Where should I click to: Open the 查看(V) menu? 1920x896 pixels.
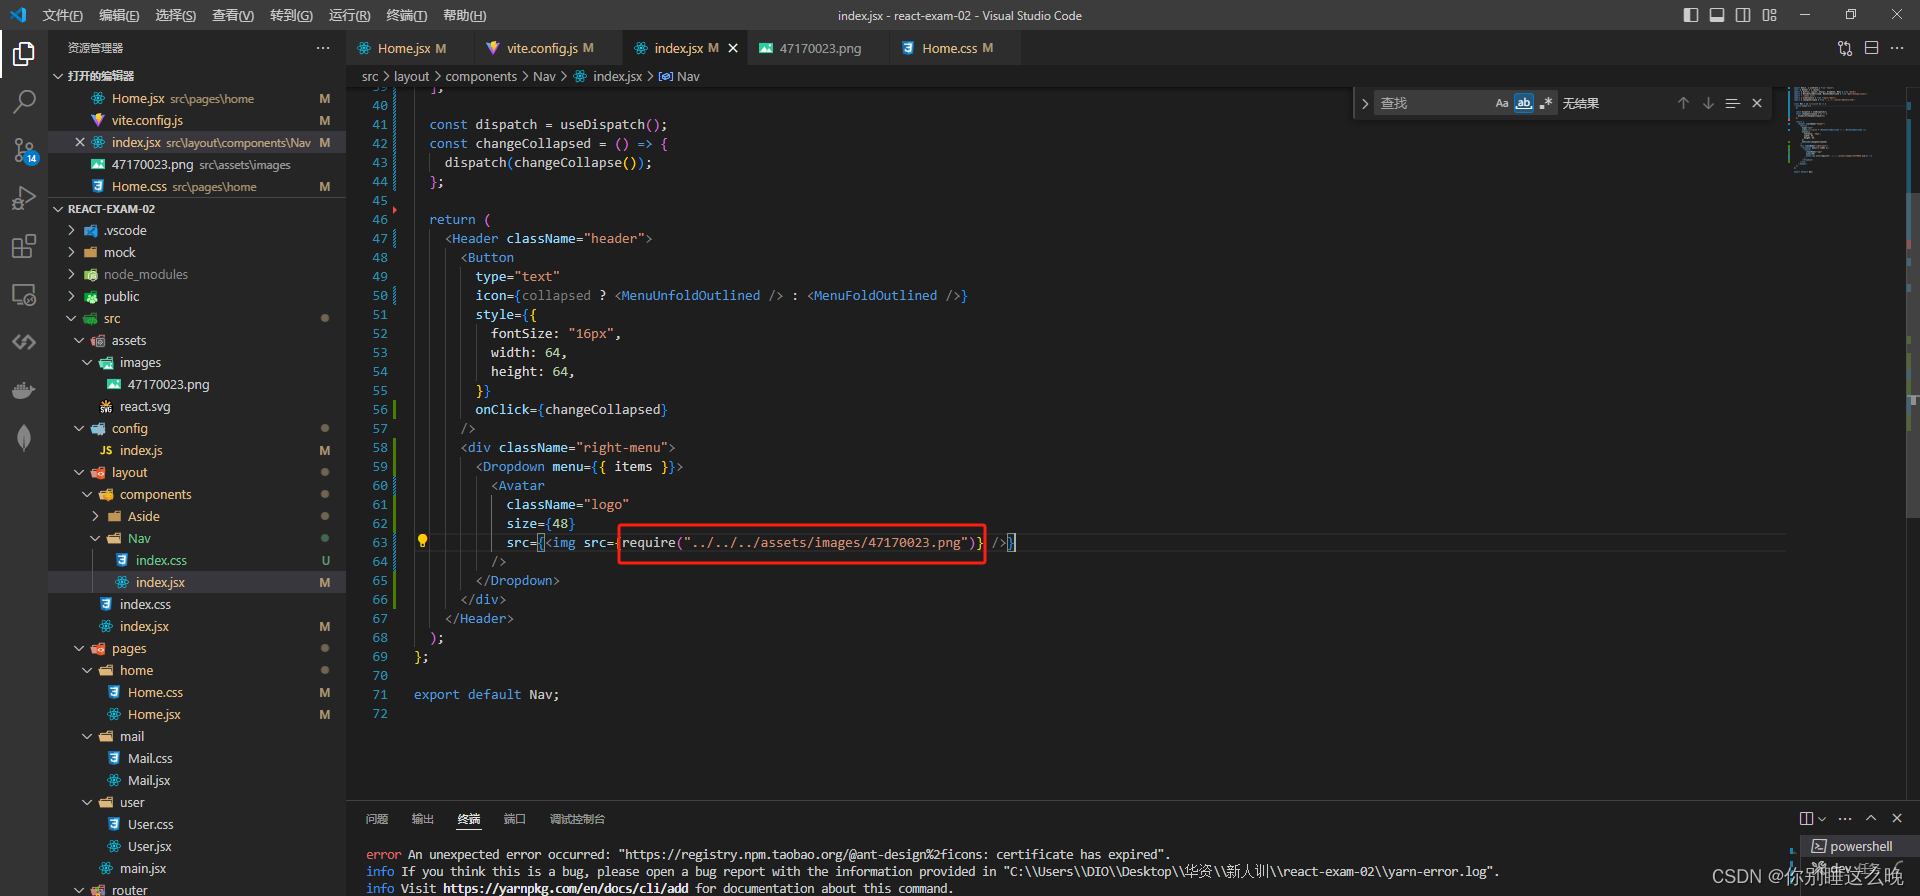(x=233, y=15)
